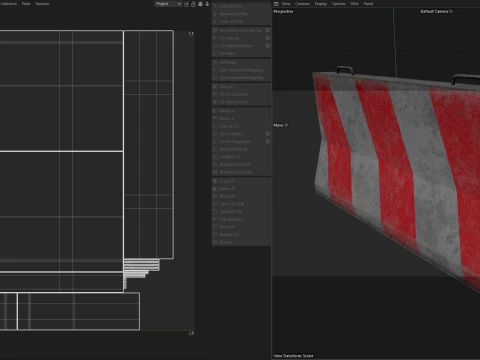The height and width of the screenshot is (360, 480).
Task: Click the chart icon next to Project dropdown
Action: tap(186, 4)
